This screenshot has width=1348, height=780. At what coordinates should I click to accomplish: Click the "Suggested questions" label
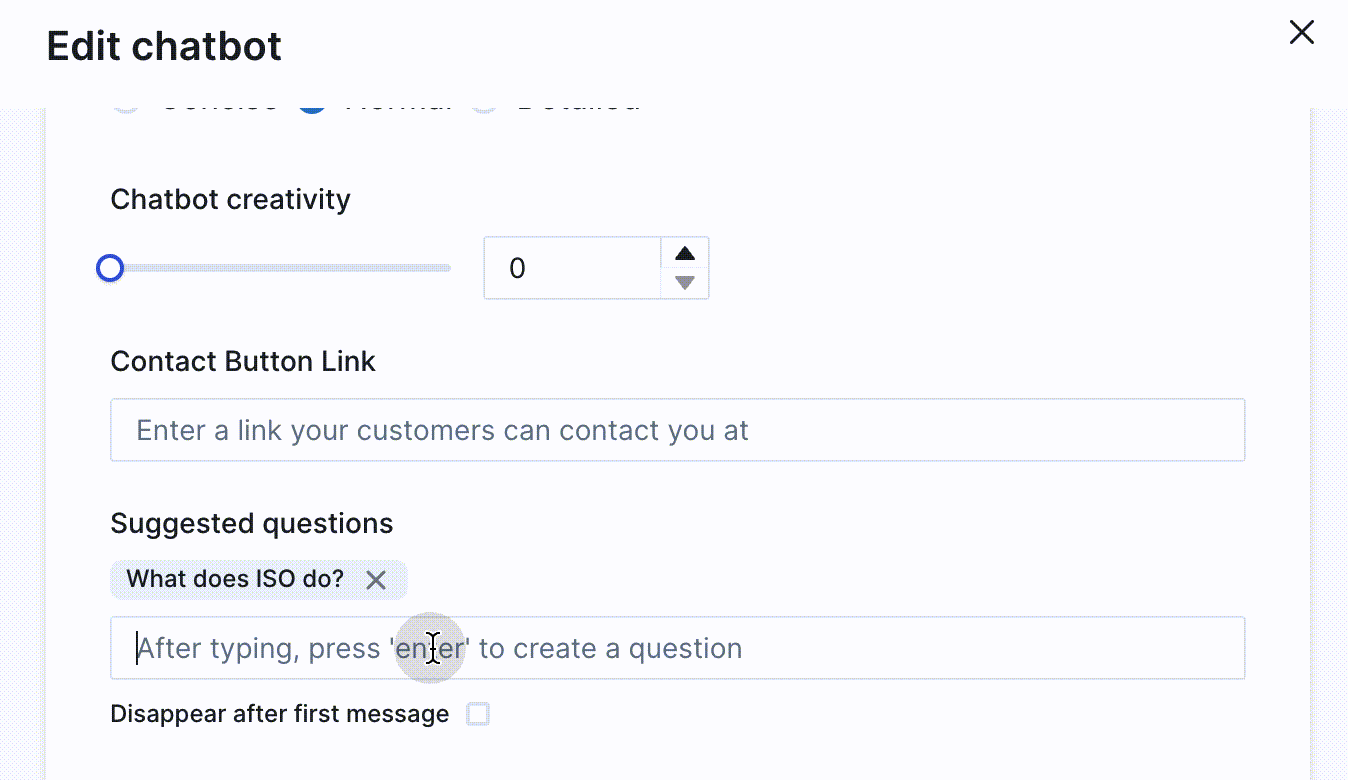coord(252,523)
